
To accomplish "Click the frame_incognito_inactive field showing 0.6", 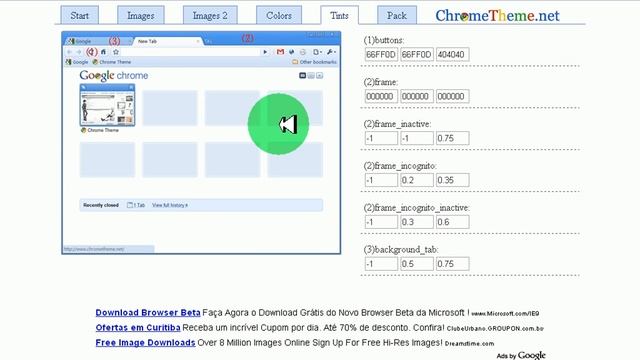I will [x=452, y=222].
